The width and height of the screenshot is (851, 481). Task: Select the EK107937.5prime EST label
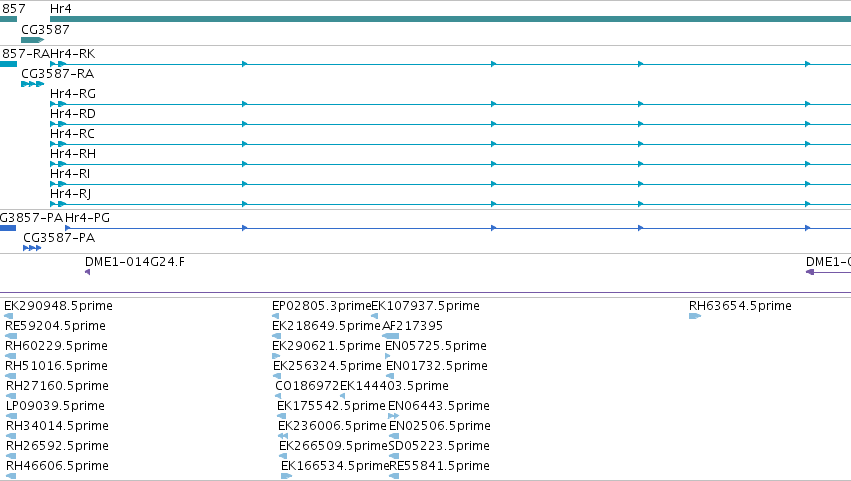[x=426, y=306]
